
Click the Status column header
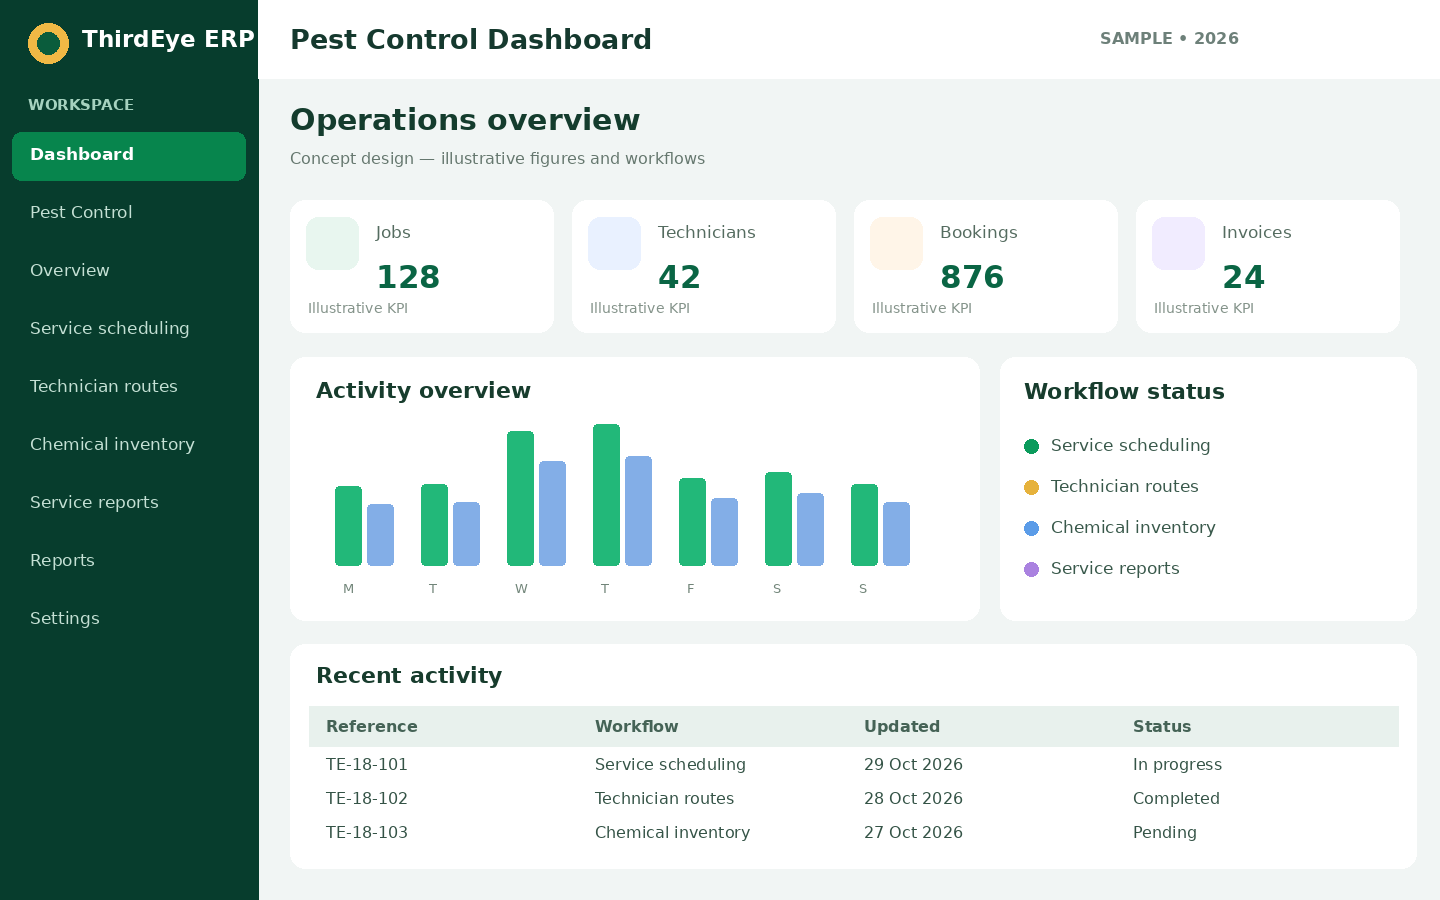tap(1162, 727)
